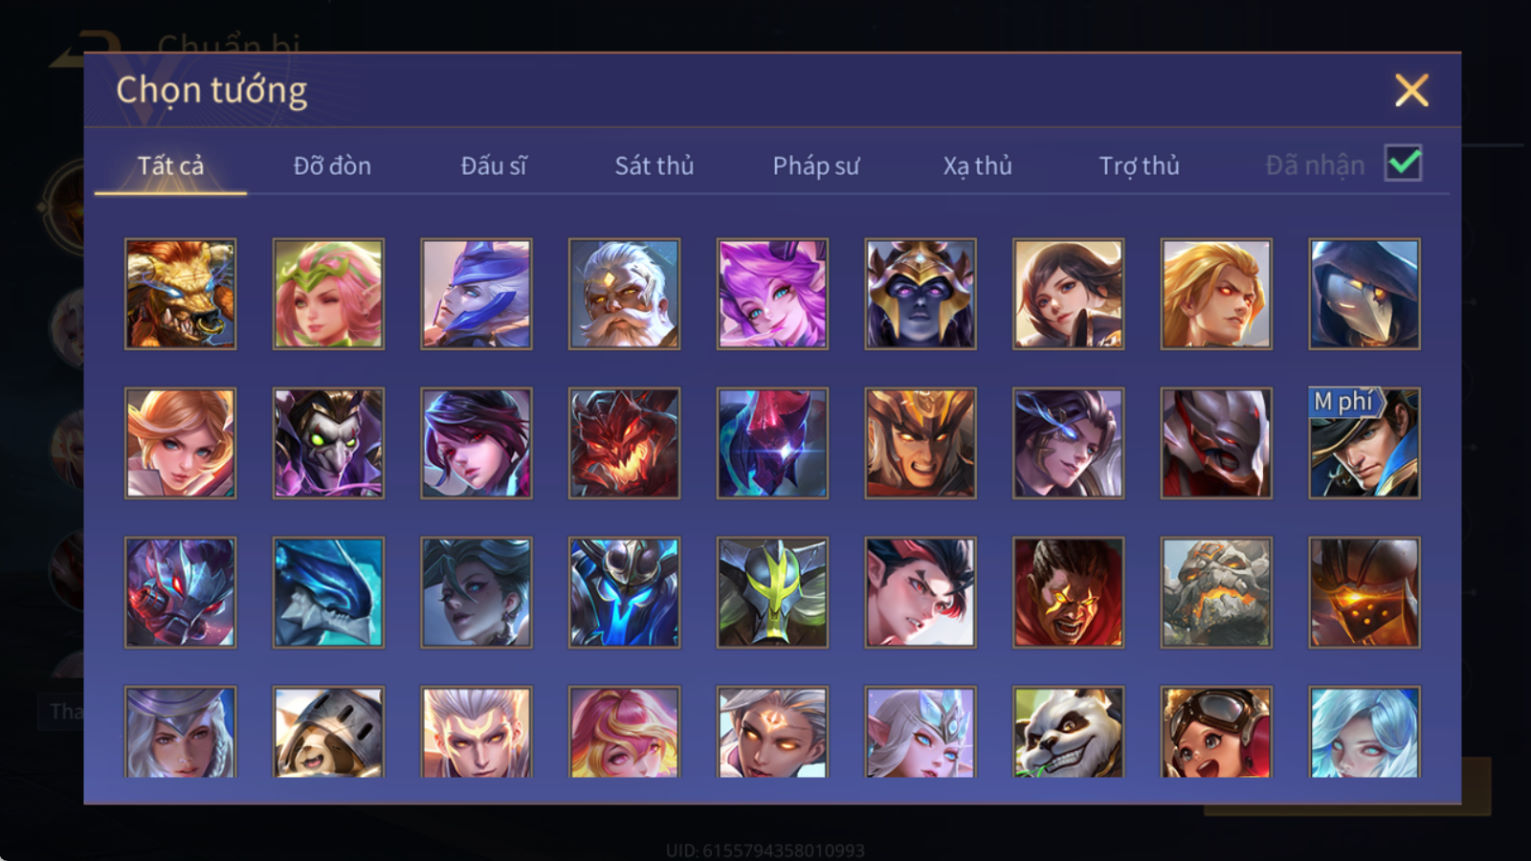Select the goggles-wearing pilot girl hero
The width and height of the screenshot is (1531, 861).
(1216, 732)
